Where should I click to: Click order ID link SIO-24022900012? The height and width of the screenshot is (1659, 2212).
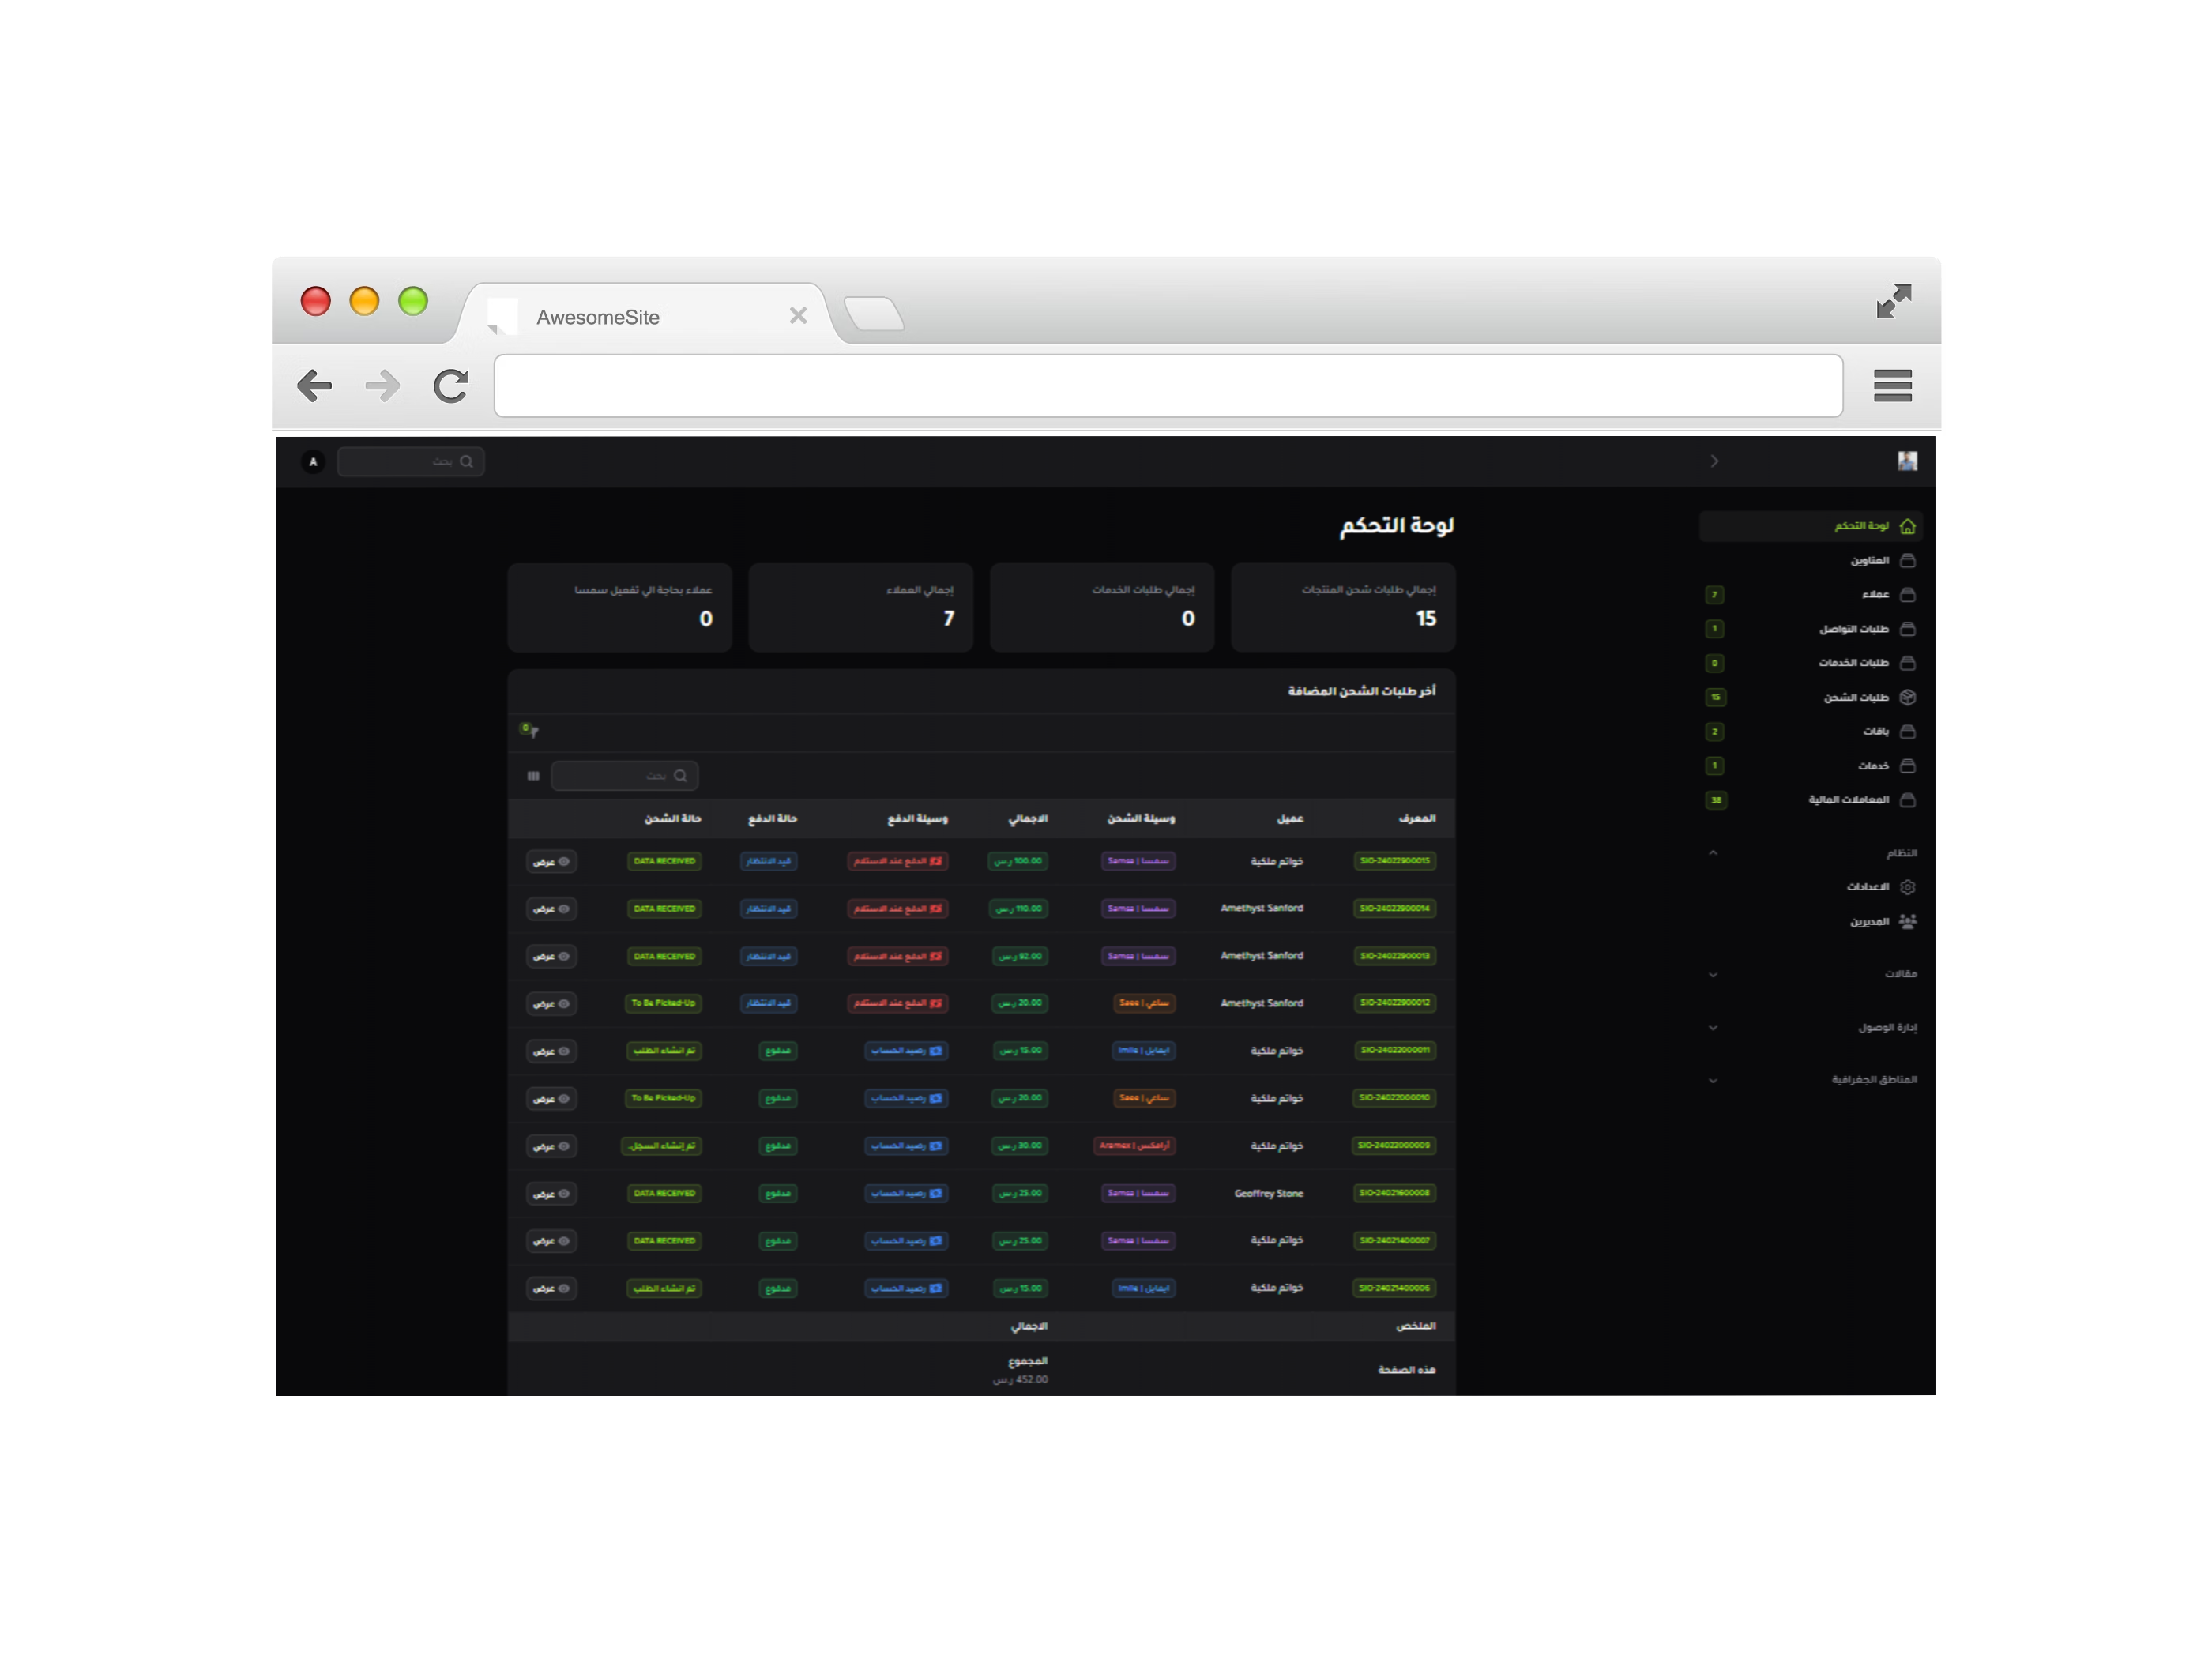[1394, 1003]
